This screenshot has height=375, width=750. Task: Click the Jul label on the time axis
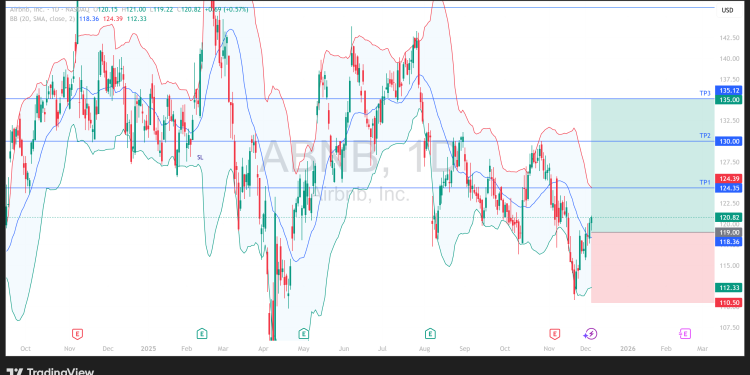383,349
